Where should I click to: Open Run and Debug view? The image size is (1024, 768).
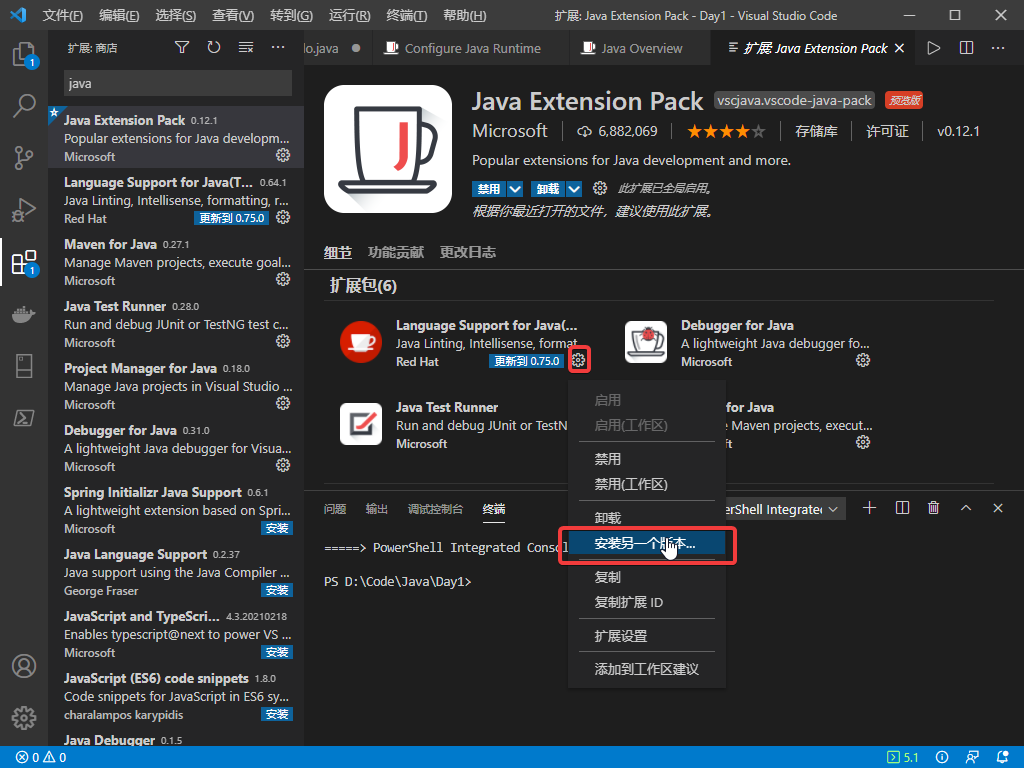coord(24,209)
